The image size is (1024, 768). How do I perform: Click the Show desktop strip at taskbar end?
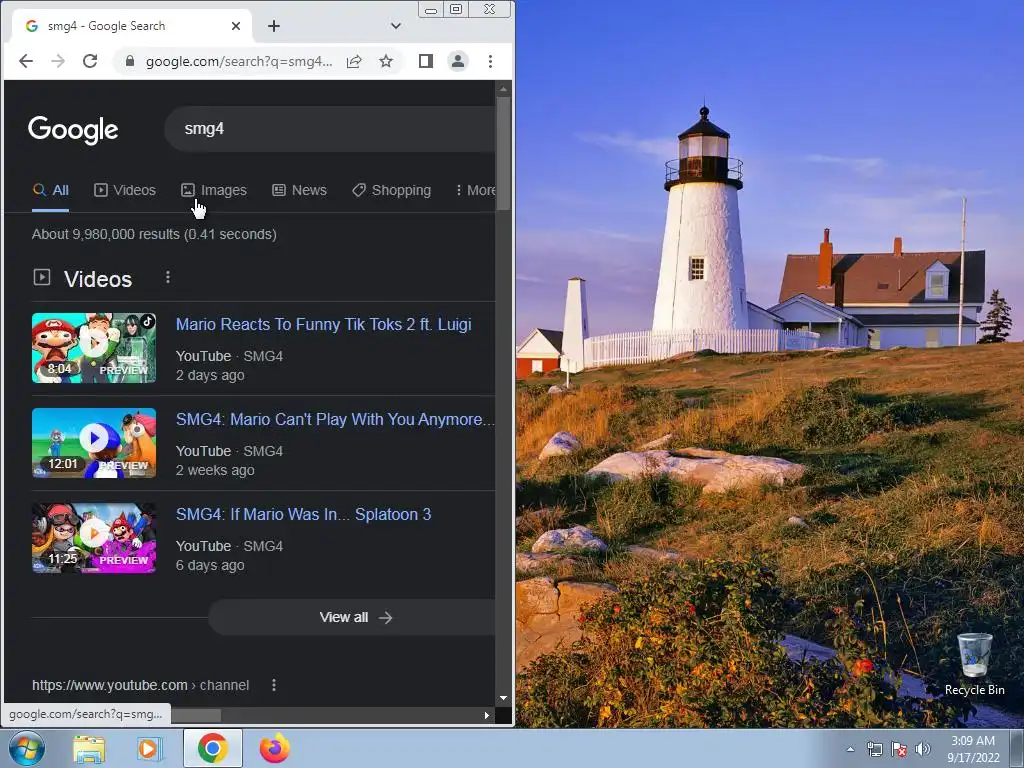click(x=1019, y=748)
